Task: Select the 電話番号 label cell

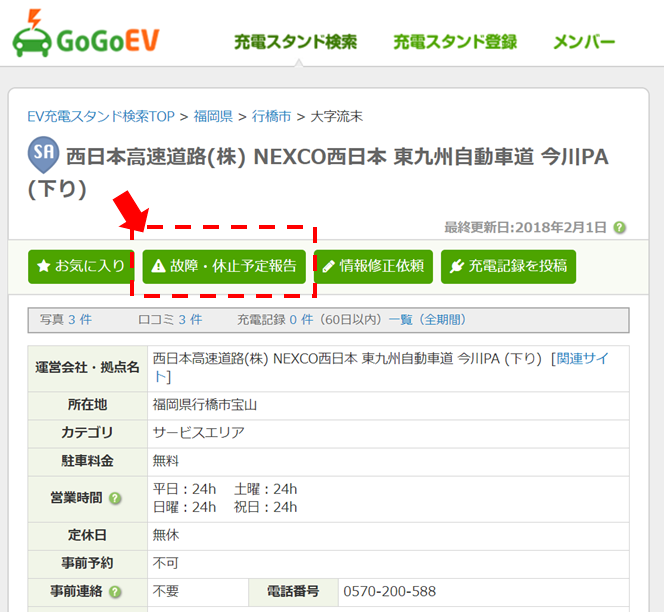Action: point(293,592)
